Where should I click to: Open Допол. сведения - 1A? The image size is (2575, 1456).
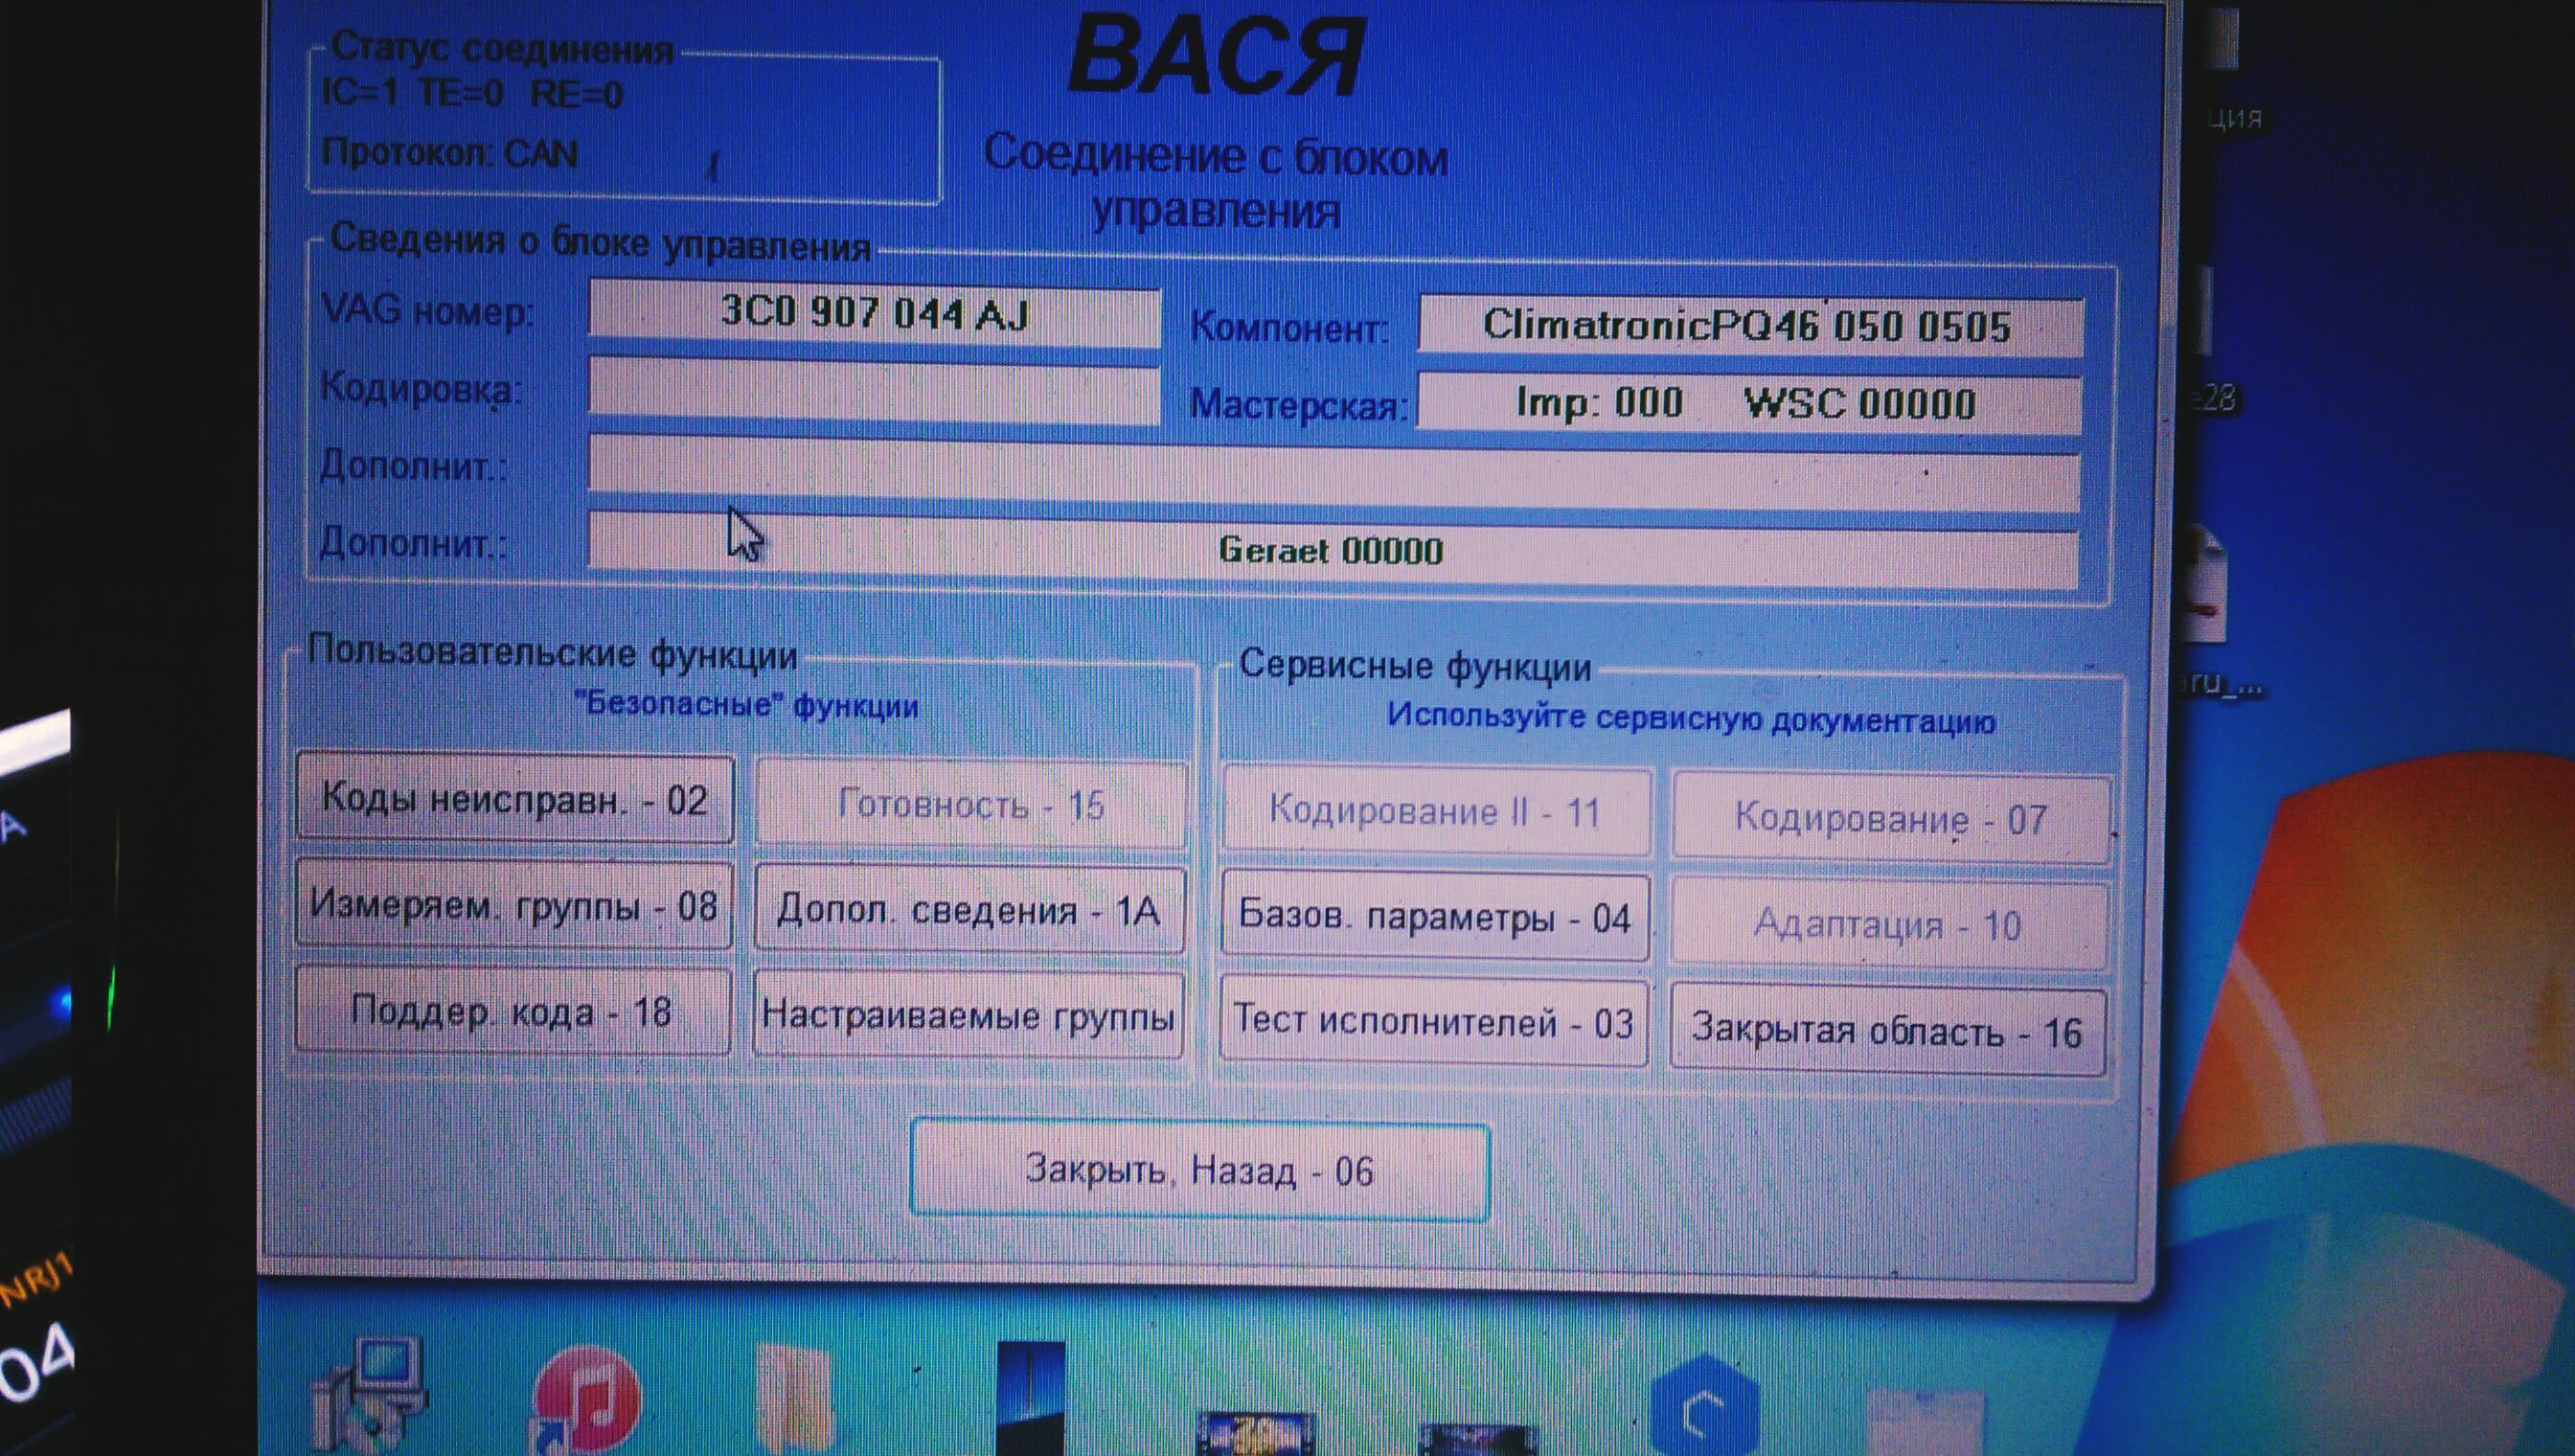[969, 910]
